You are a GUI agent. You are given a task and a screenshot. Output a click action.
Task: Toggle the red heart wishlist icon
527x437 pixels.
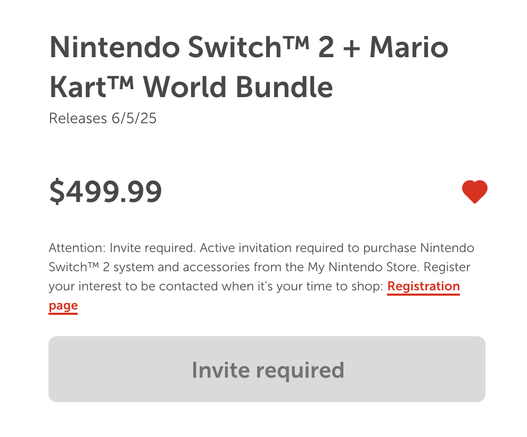click(475, 192)
